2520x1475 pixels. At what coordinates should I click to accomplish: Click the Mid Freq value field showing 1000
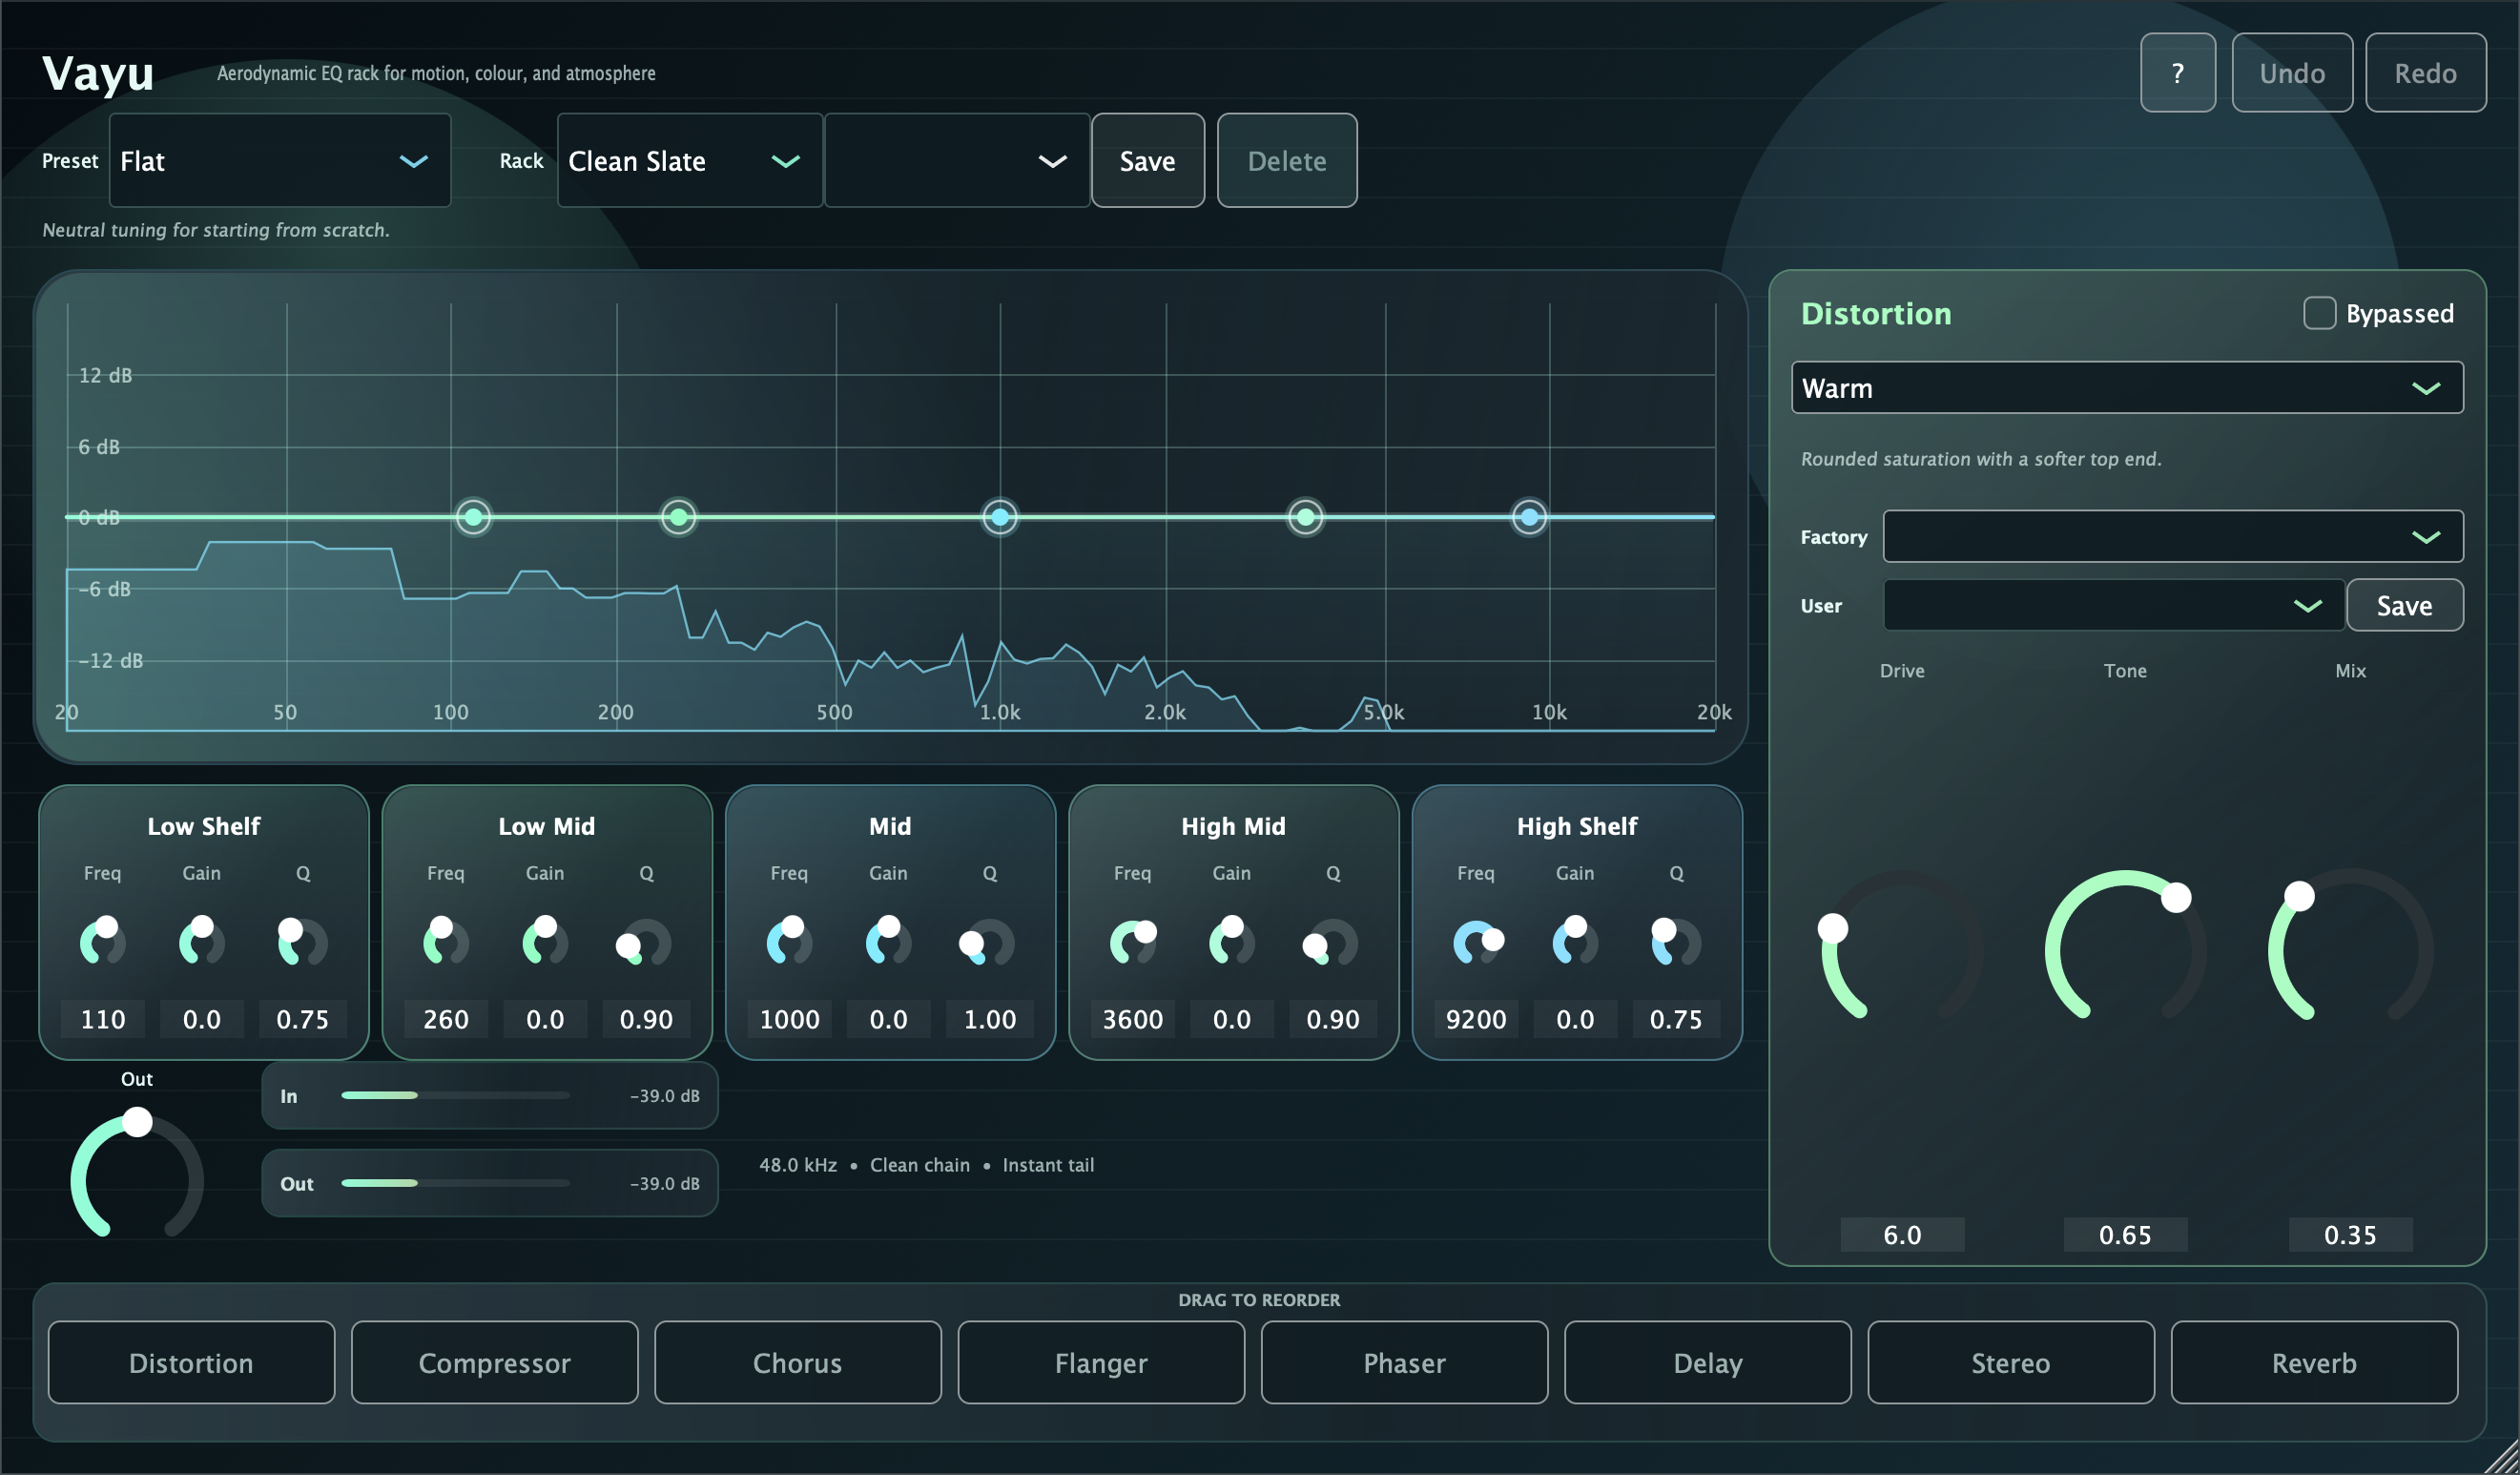pos(789,1019)
